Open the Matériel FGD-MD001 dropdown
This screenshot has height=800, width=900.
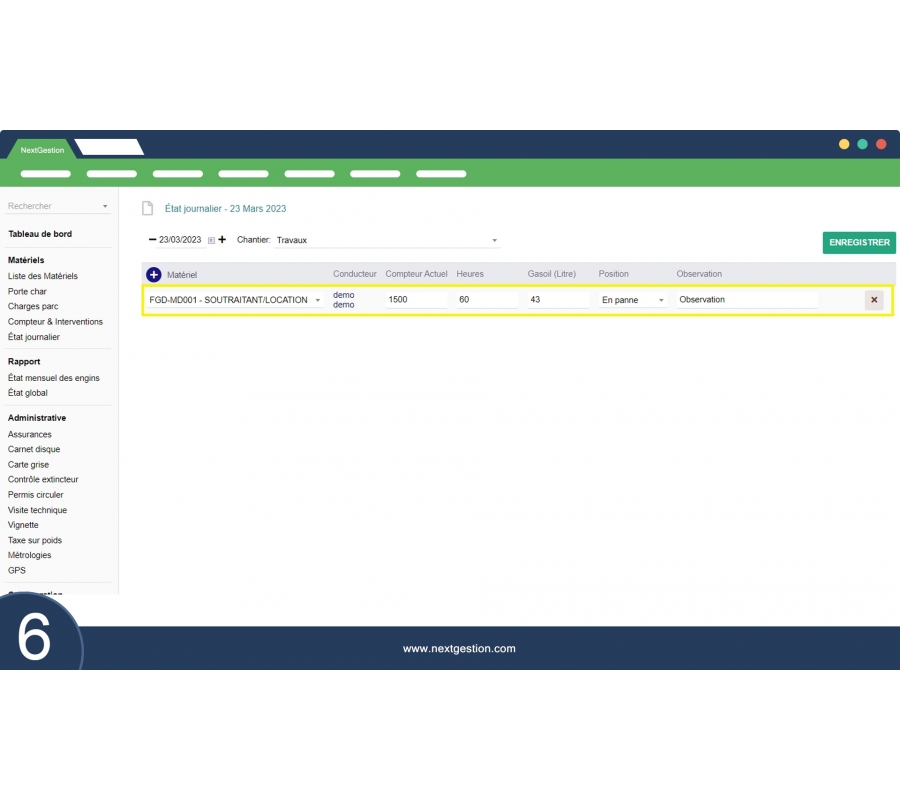[x=318, y=300]
